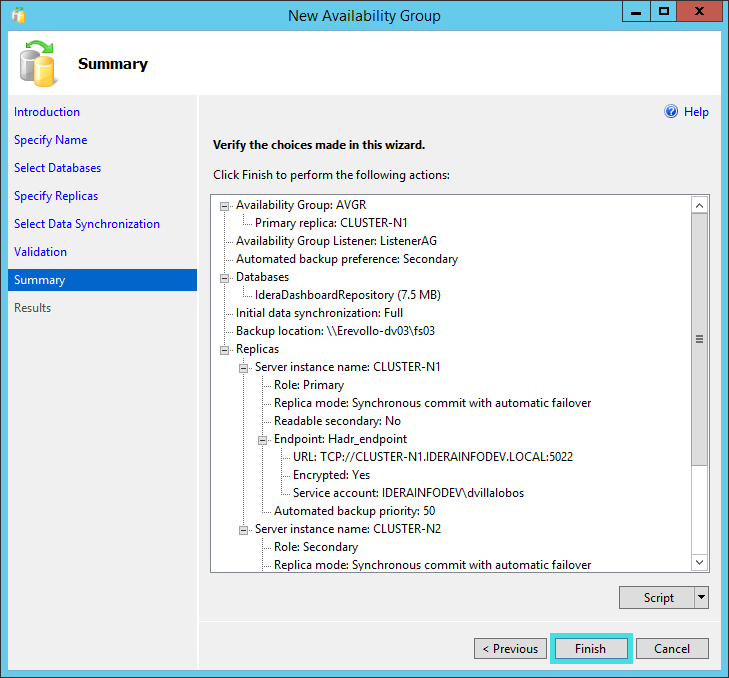The height and width of the screenshot is (678, 729).
Task: Go to the Specify Name page
Action: [51, 140]
